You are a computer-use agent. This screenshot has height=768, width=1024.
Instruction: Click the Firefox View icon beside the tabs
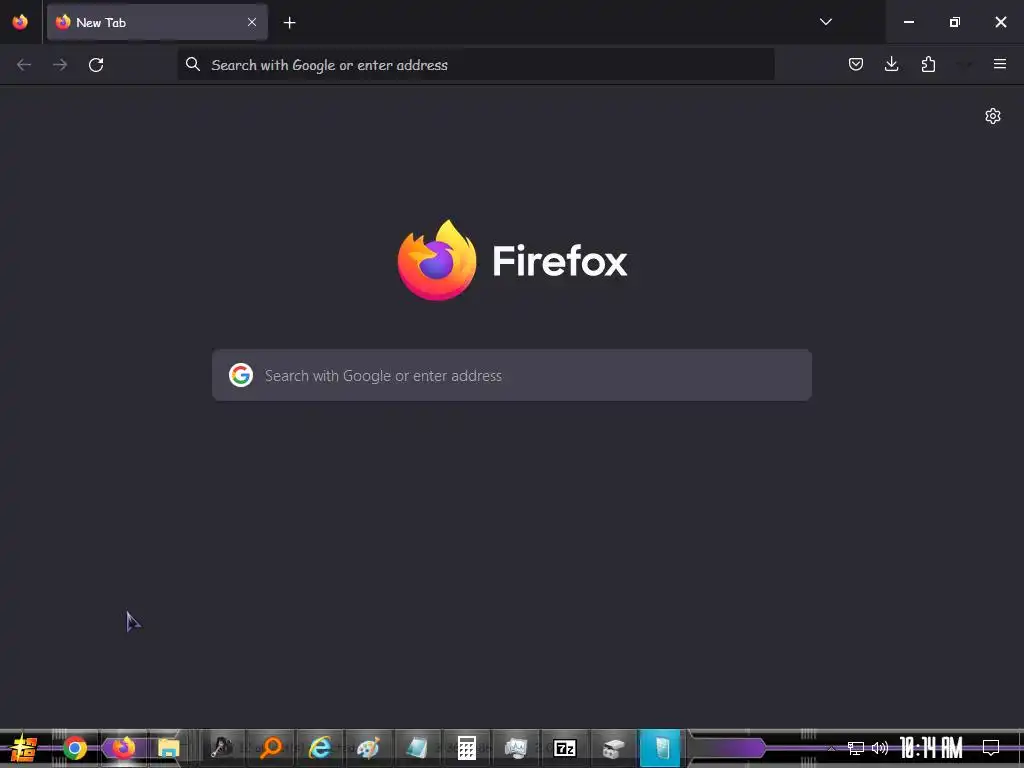click(x=20, y=22)
